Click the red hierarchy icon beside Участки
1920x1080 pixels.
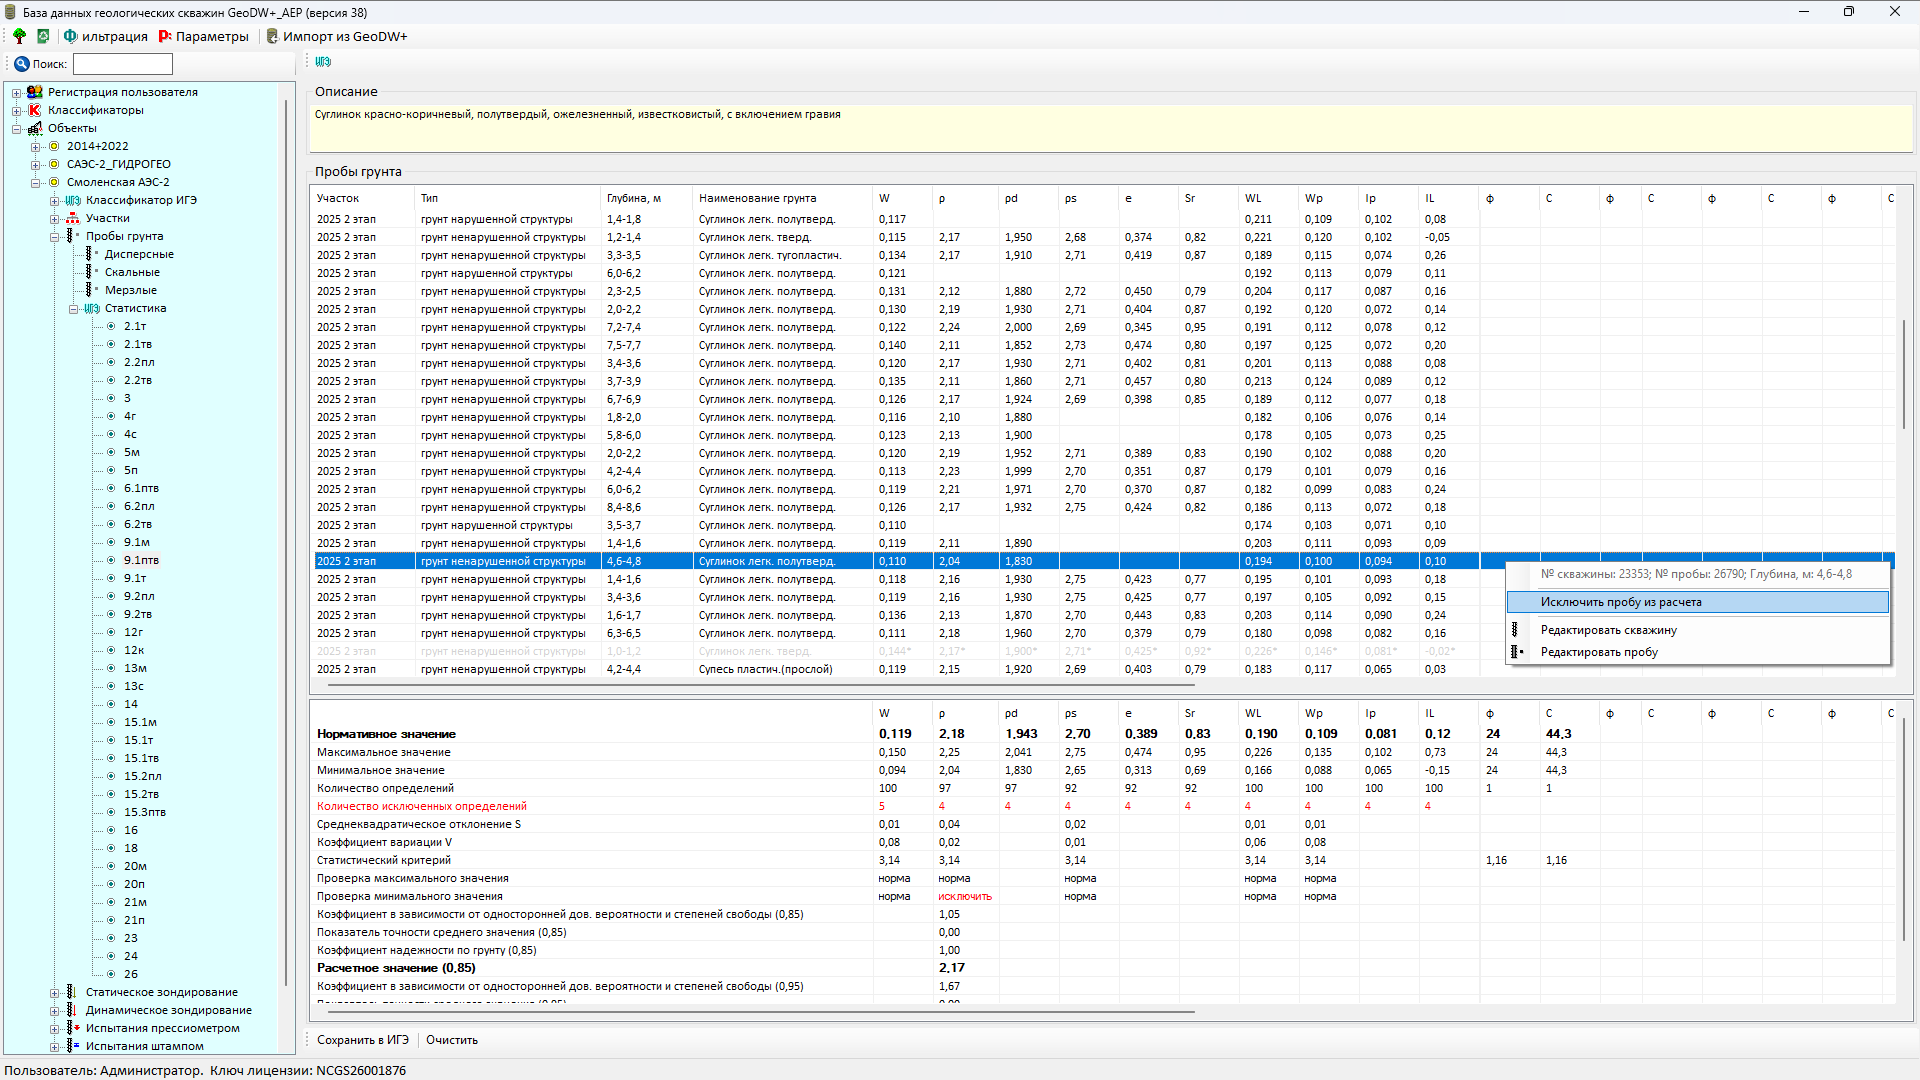(x=73, y=218)
